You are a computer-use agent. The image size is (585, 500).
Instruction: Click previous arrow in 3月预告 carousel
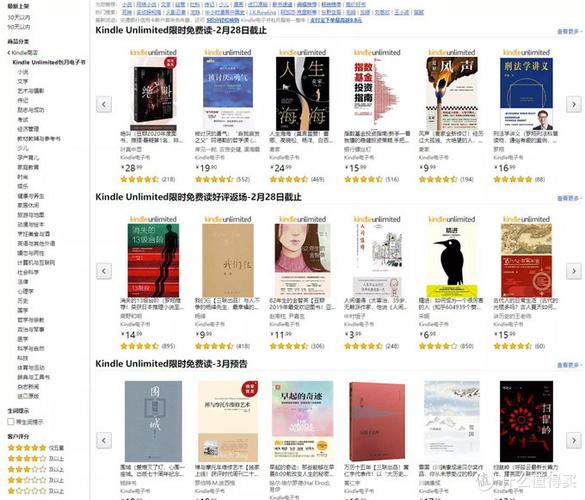104,440
